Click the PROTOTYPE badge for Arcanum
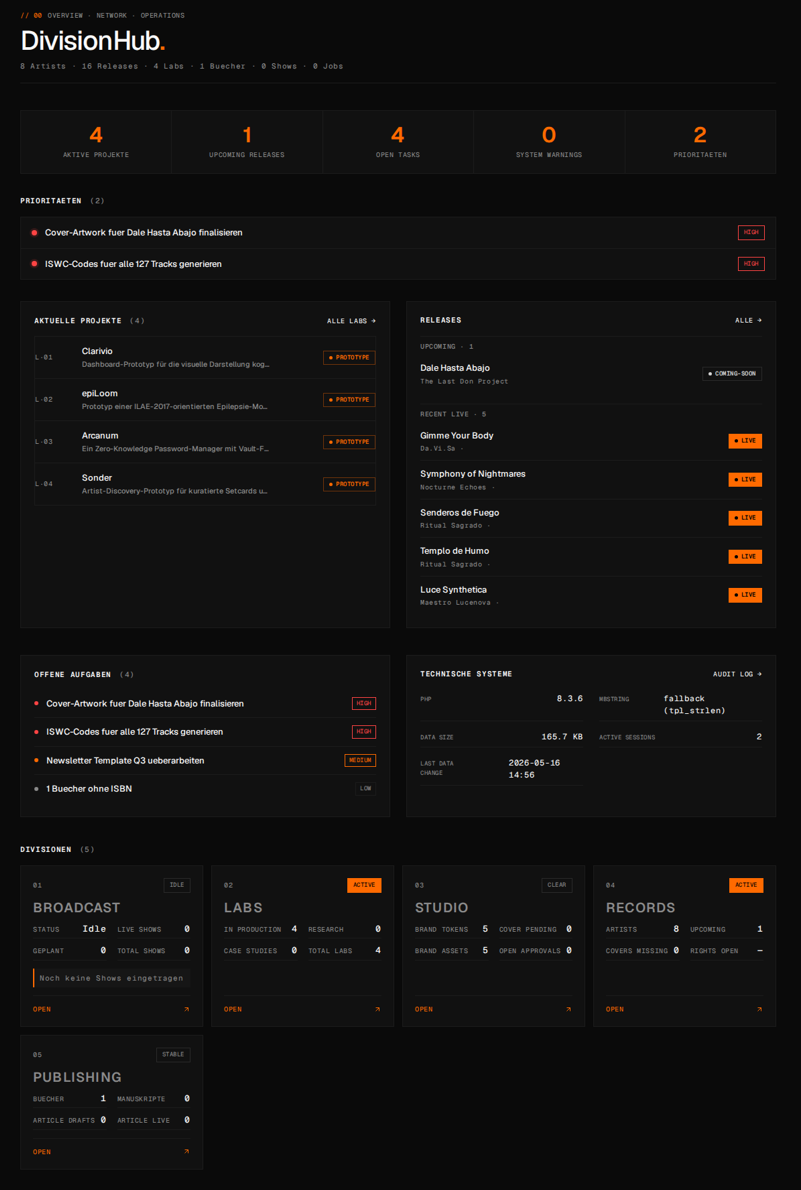 click(349, 442)
